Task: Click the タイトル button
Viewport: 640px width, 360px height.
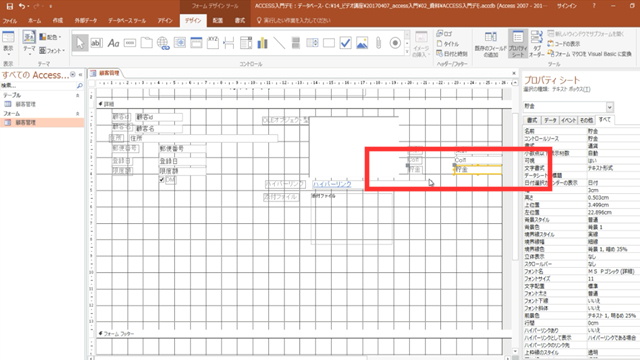Action: pos(448,44)
